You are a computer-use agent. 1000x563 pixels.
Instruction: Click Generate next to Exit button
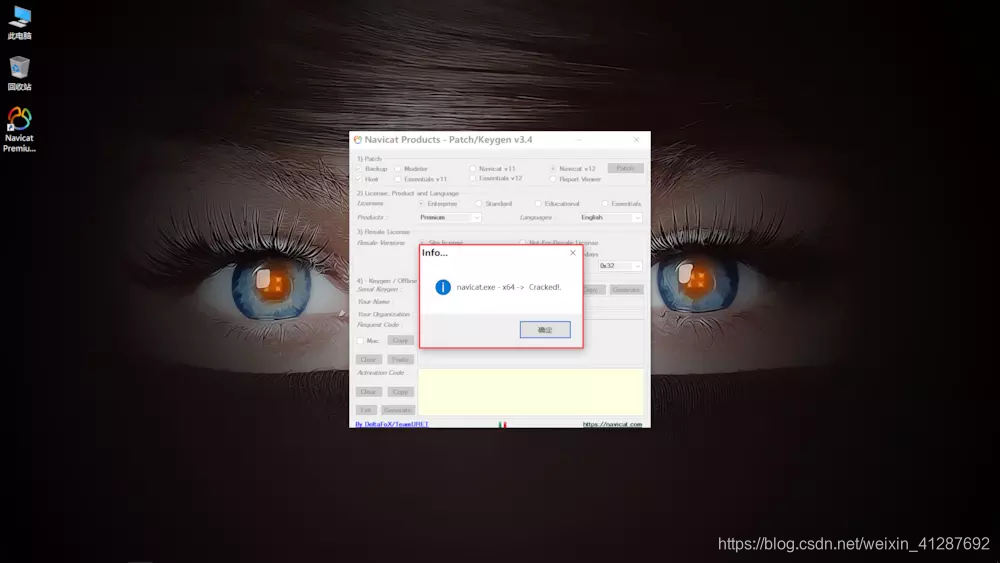pyautogui.click(x=398, y=410)
